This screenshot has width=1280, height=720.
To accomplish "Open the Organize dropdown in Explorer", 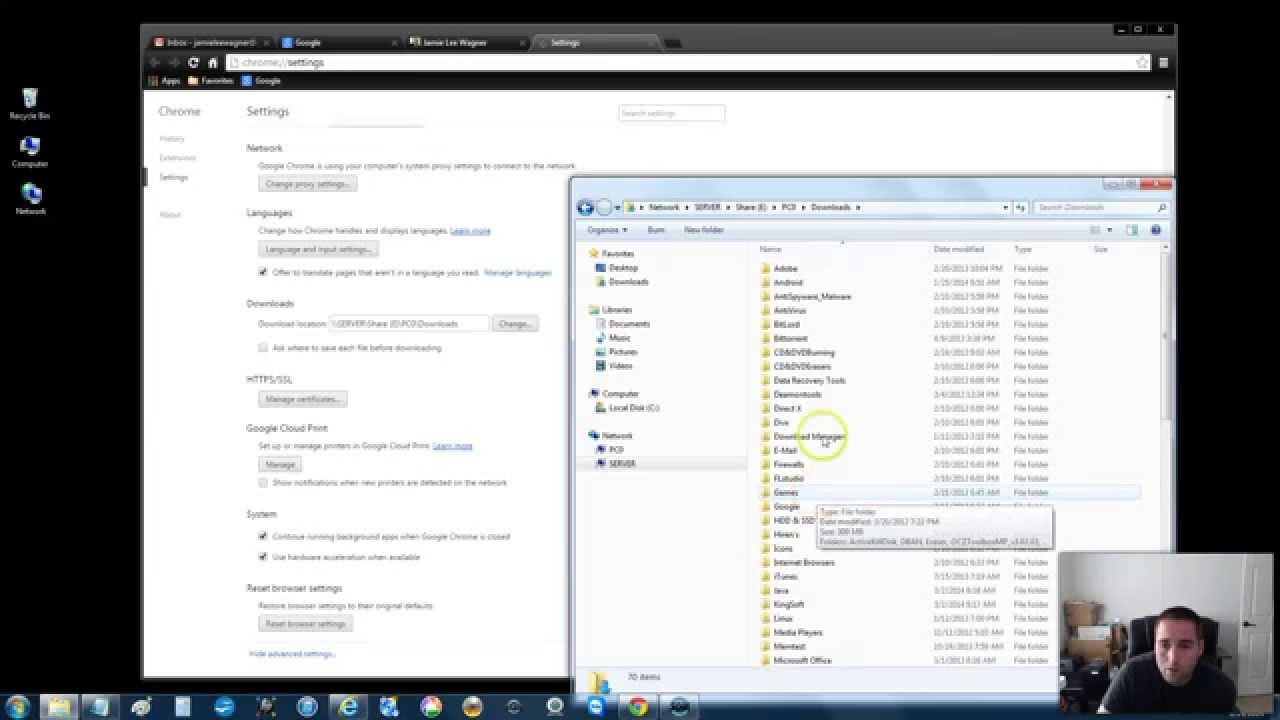I will pos(605,230).
